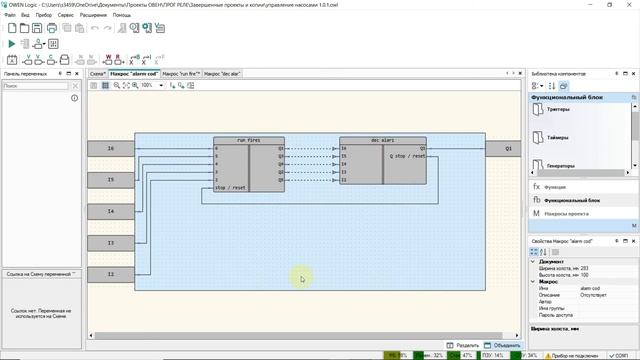The image size is (640, 360).
Task: Open the Расширения menu
Action: tap(93, 15)
